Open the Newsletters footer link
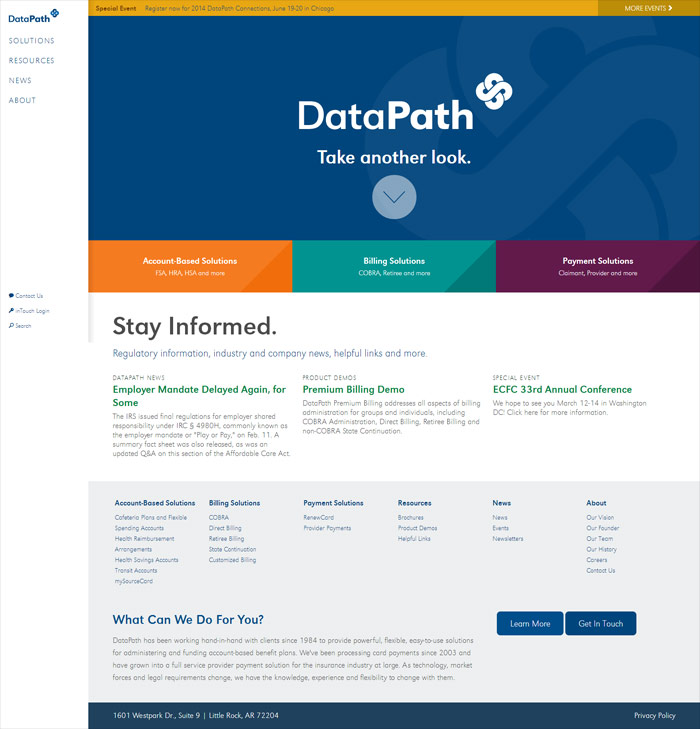700x729 pixels. (508, 539)
